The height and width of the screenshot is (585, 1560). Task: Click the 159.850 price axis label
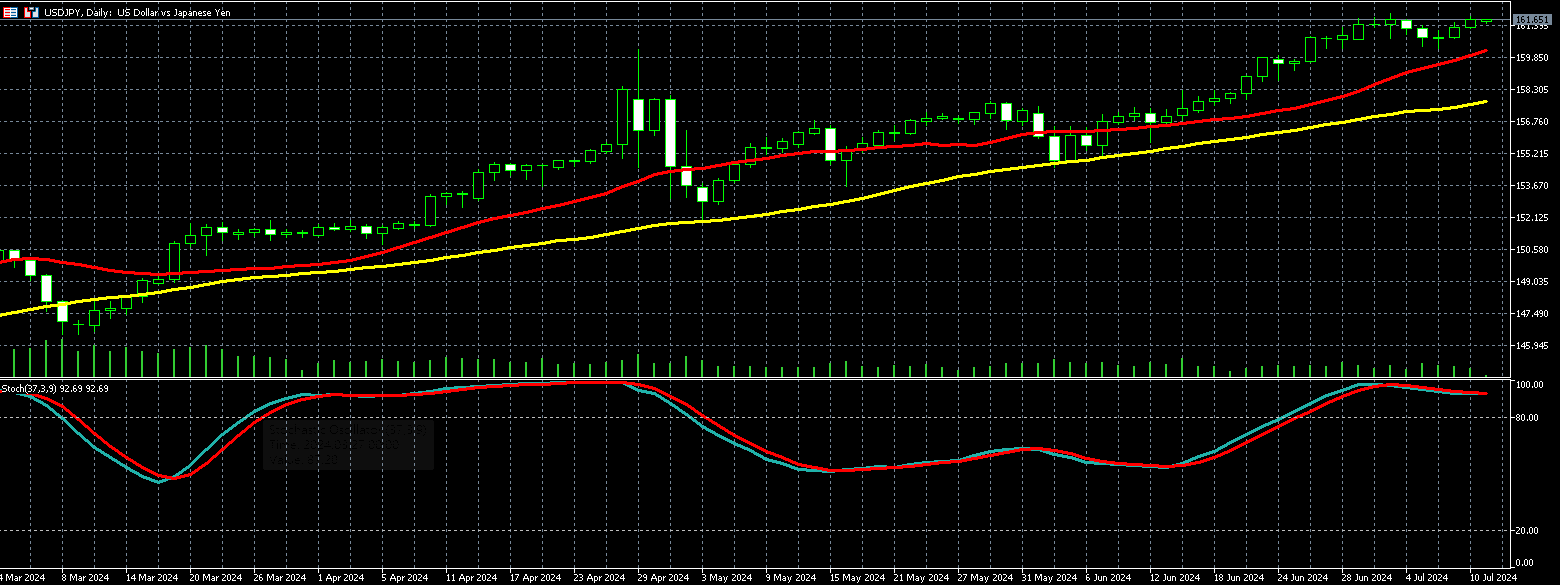[x=1531, y=58]
